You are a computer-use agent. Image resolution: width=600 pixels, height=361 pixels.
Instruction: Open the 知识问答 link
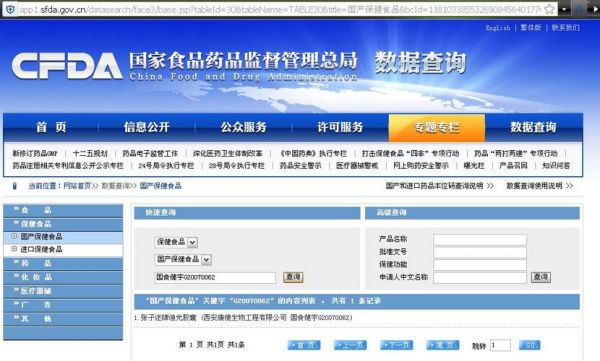[x=556, y=166]
